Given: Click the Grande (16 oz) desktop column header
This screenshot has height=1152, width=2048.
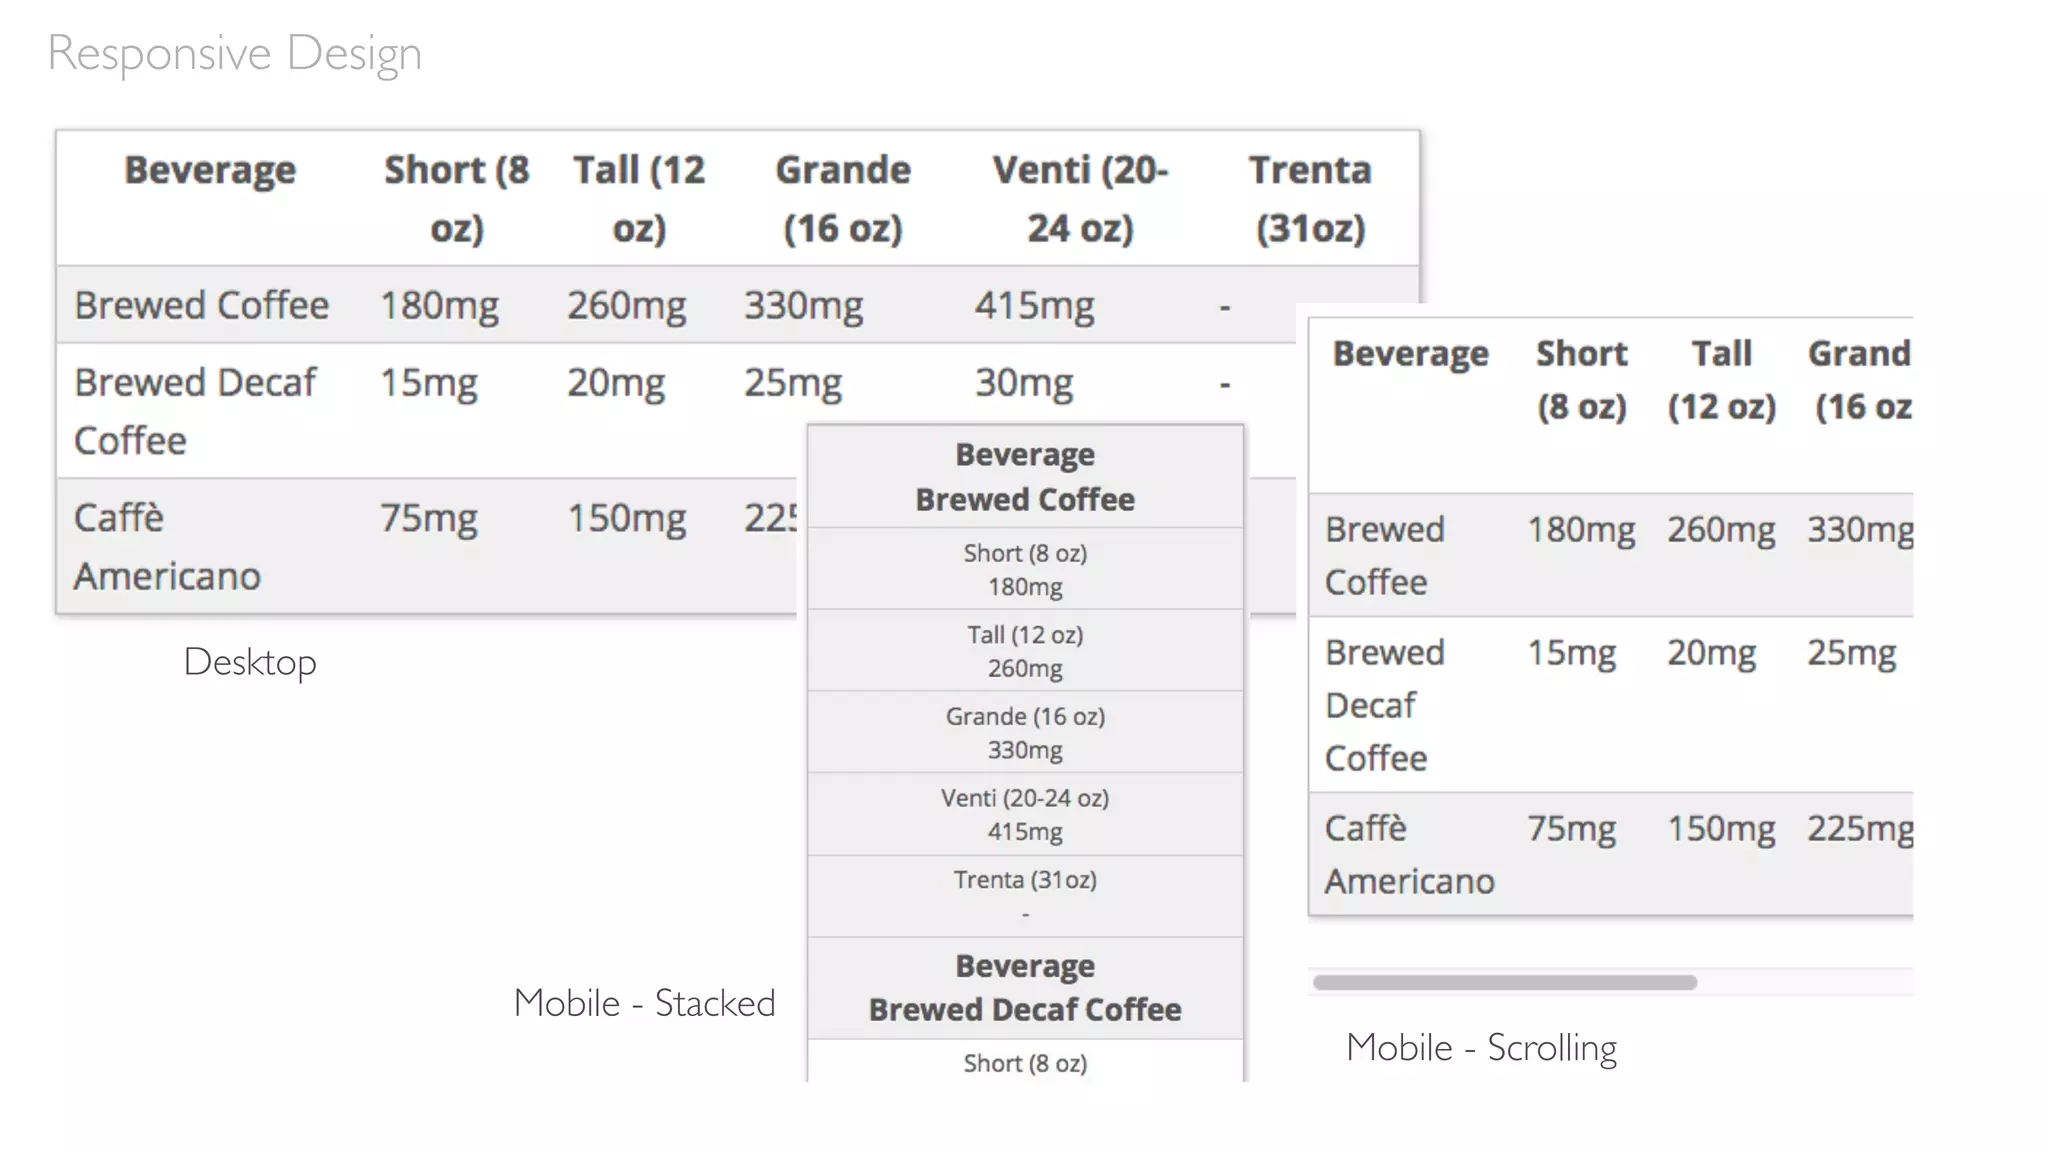Looking at the screenshot, I should point(843,199).
